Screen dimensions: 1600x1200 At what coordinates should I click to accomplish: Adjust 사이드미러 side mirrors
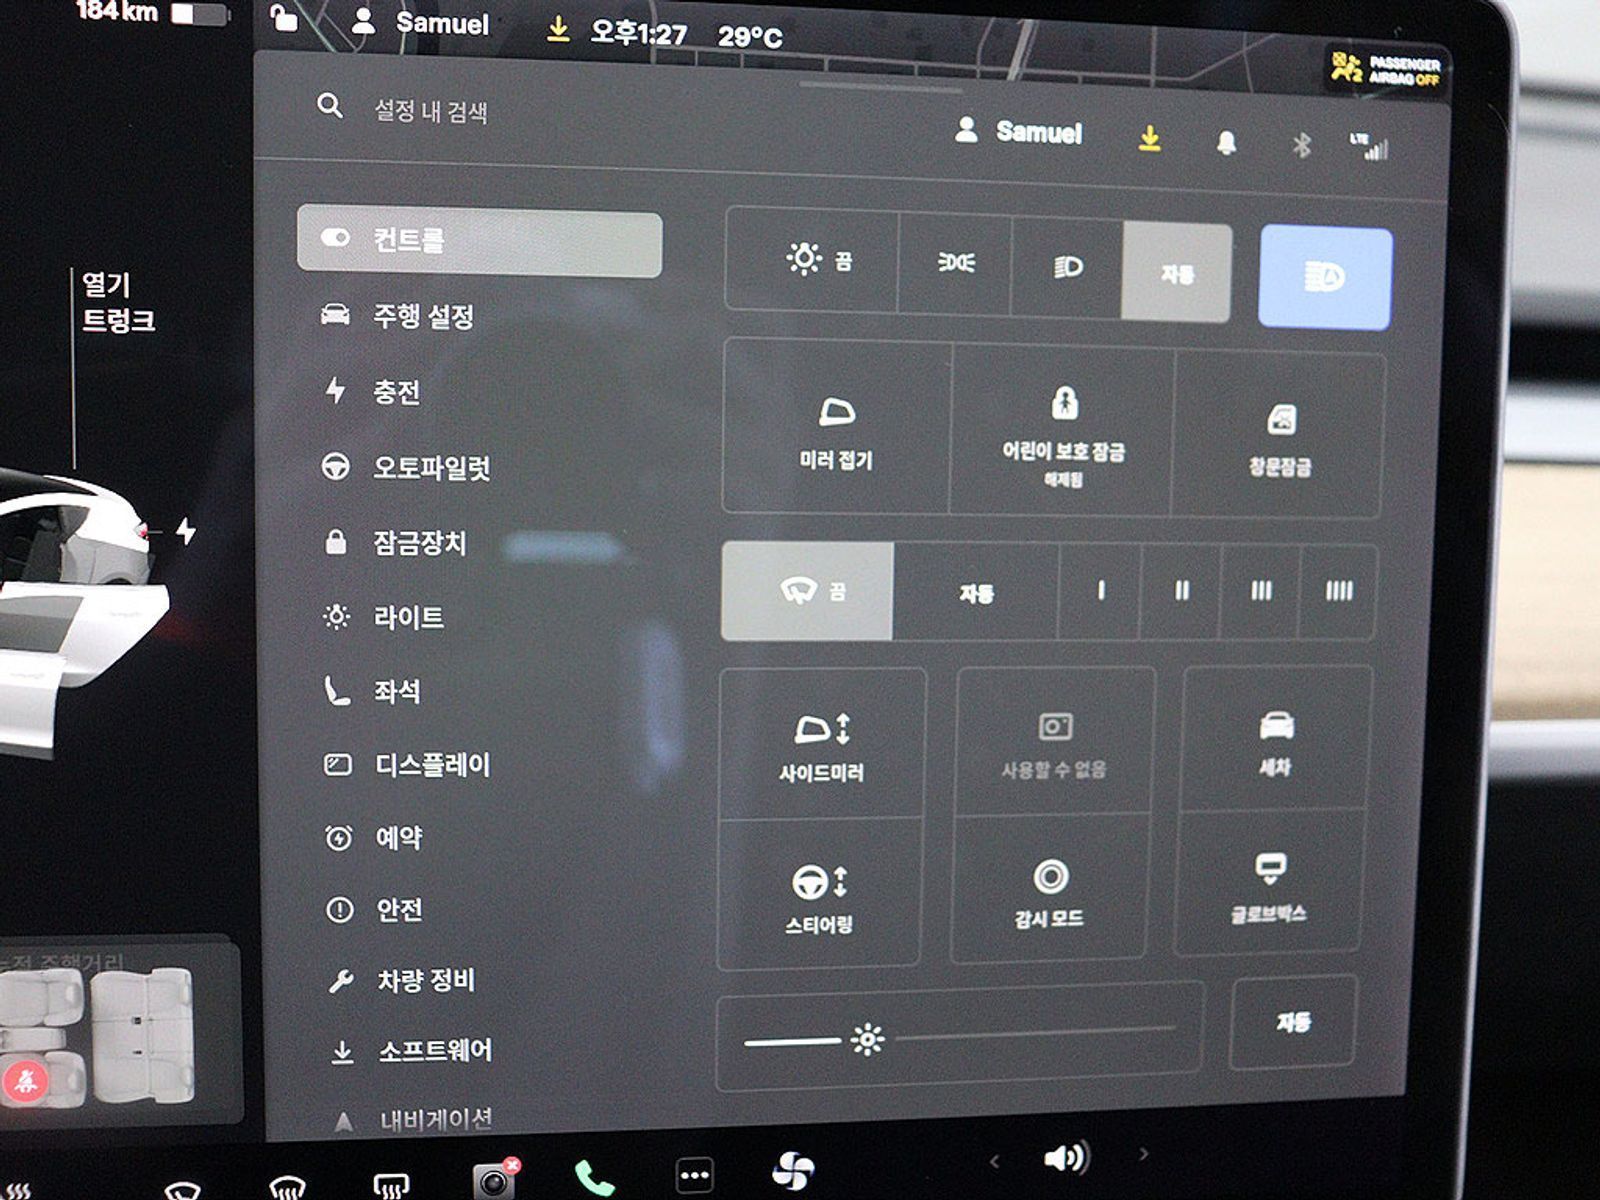pos(821,745)
